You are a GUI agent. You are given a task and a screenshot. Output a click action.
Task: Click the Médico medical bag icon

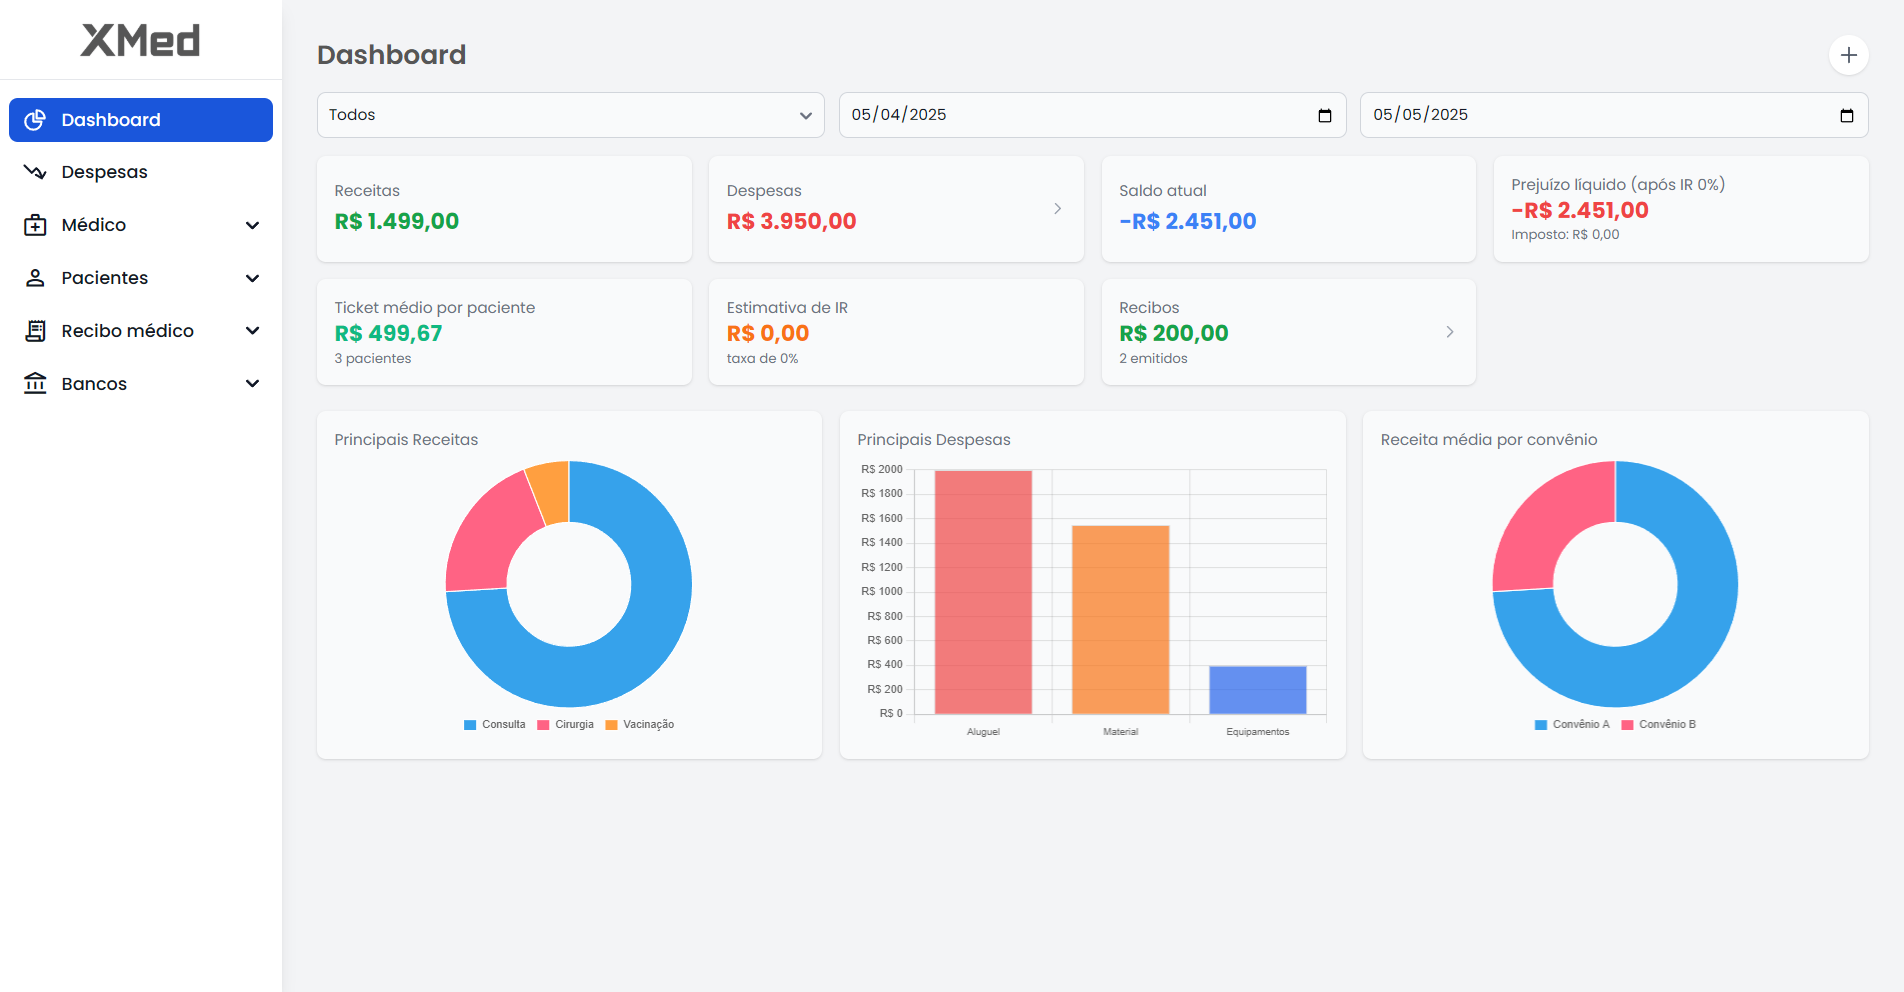(35, 225)
